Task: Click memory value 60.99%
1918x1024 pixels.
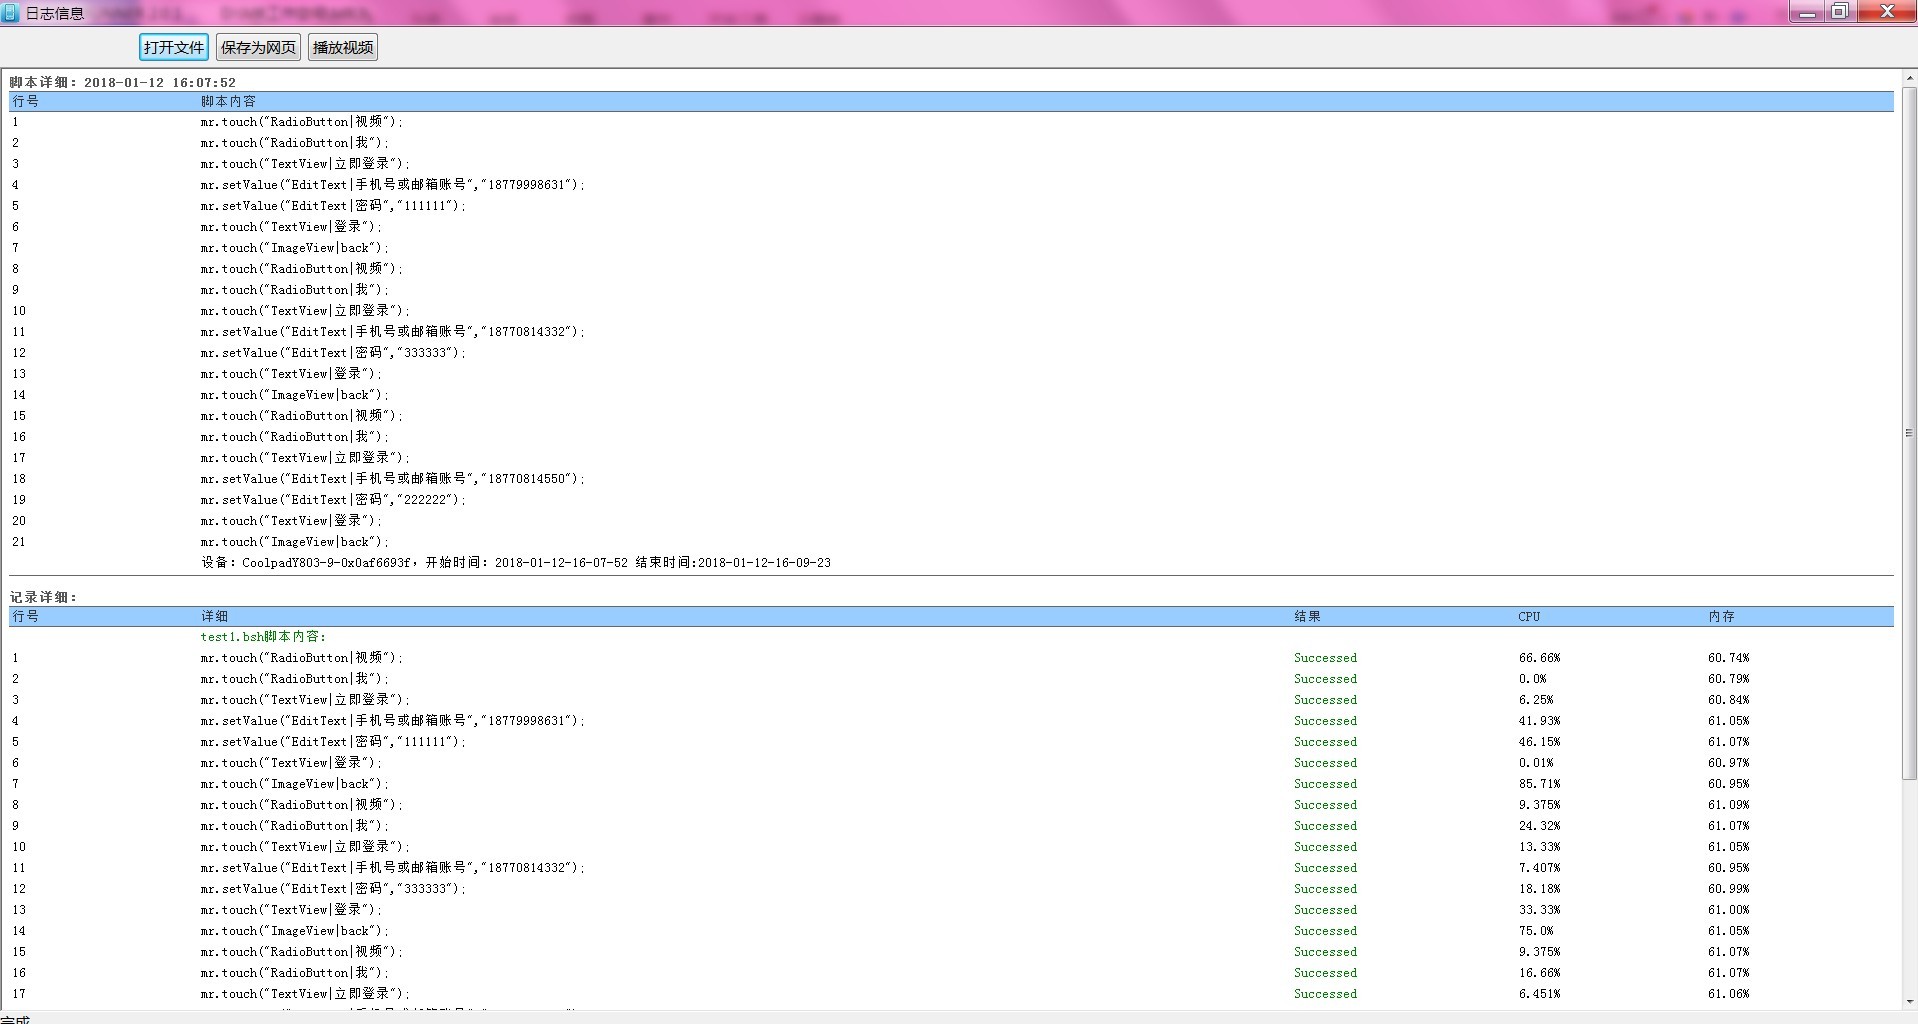Action: tap(1729, 889)
